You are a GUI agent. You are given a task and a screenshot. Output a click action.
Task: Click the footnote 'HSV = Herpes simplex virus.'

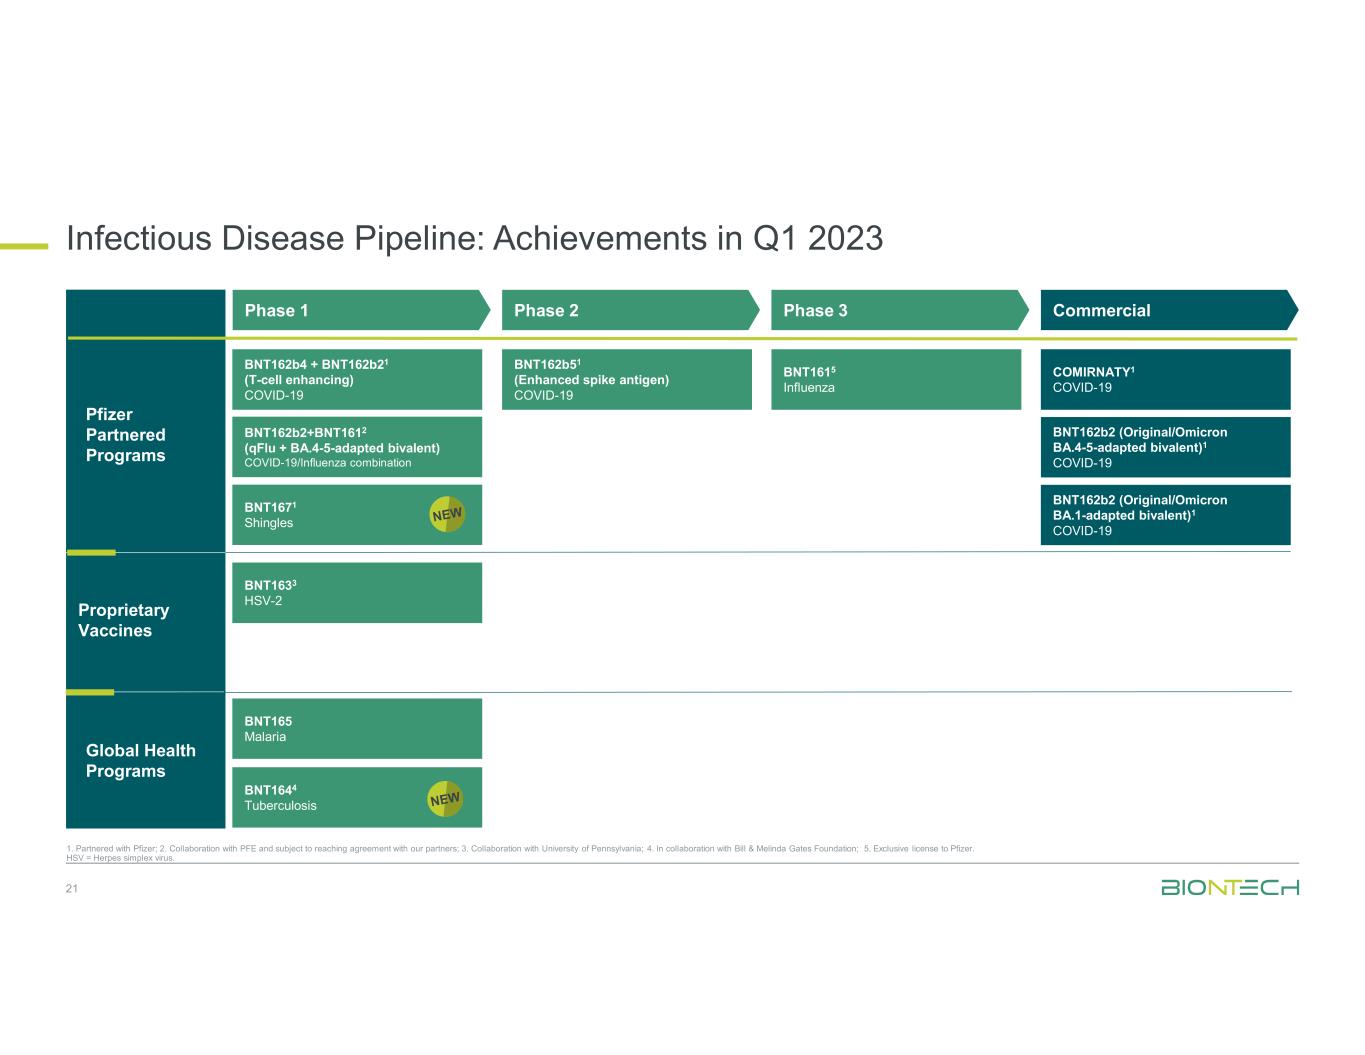click(120, 858)
